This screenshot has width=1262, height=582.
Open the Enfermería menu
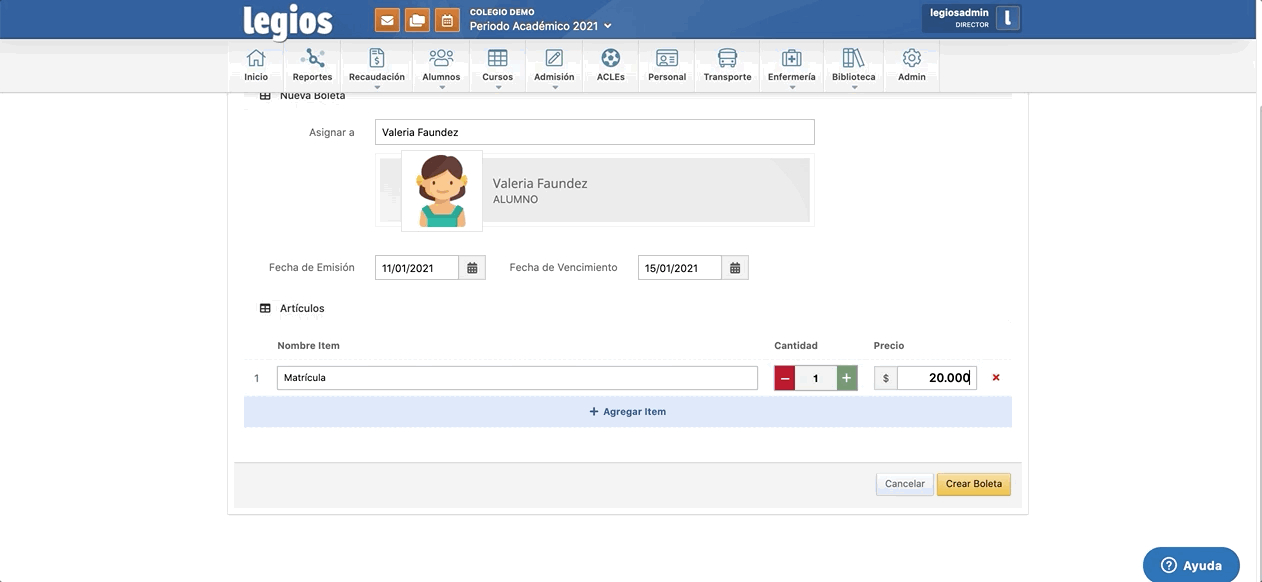(791, 66)
